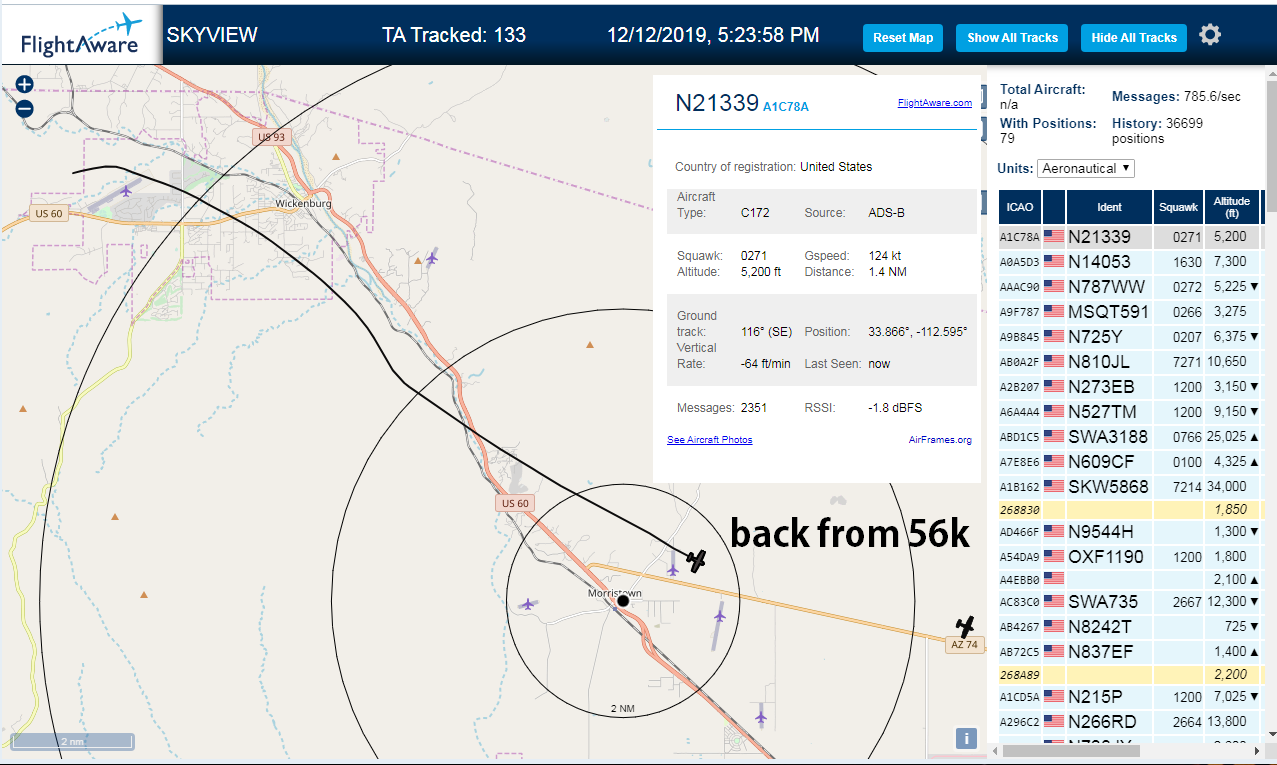1277x765 pixels.
Task: Select row with ICAO 268A89
Action: tap(1130, 675)
